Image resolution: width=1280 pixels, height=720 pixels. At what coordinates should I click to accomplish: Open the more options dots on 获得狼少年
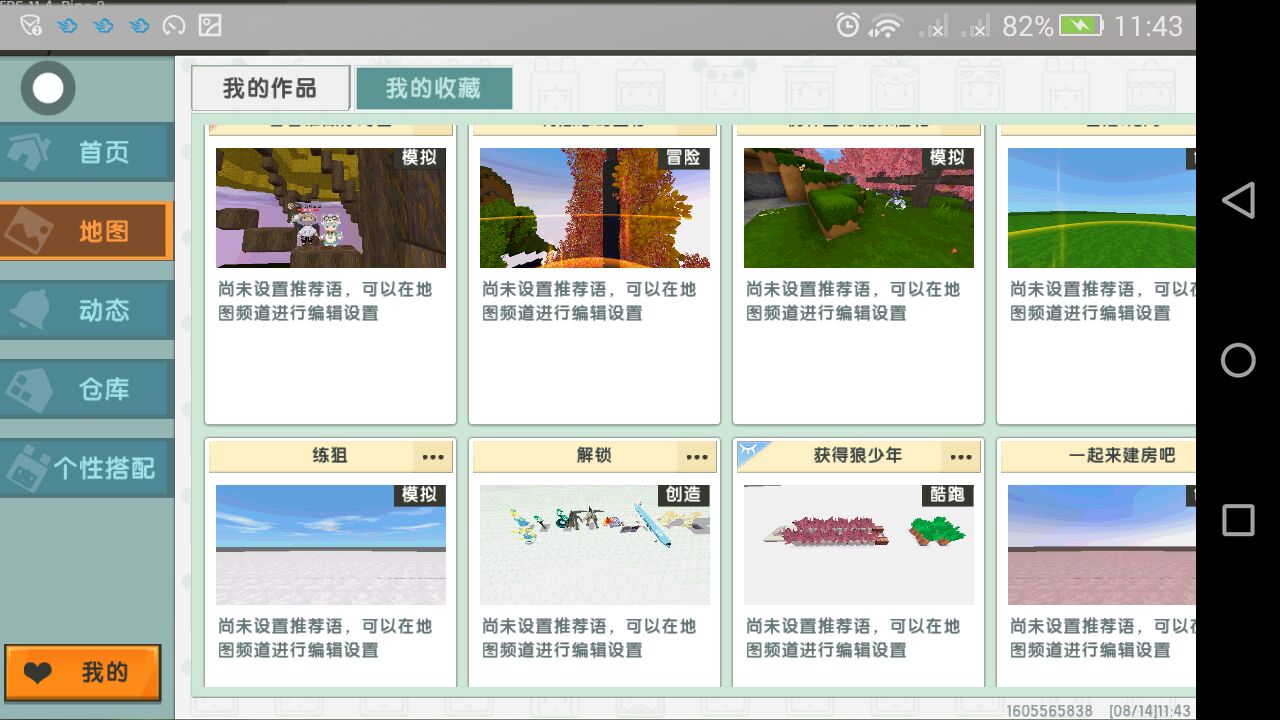961,457
